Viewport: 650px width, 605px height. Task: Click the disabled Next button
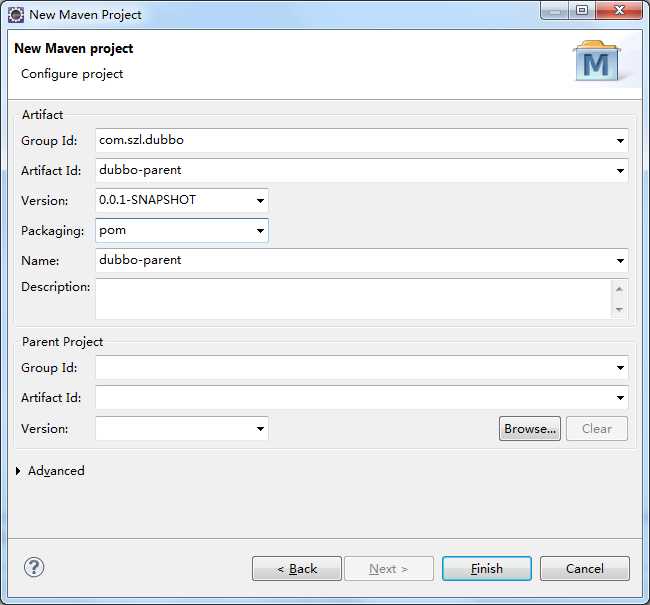point(389,569)
